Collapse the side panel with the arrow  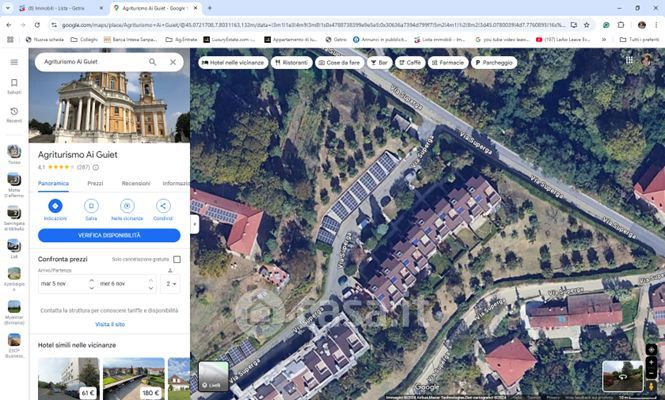pyautogui.click(x=195, y=225)
